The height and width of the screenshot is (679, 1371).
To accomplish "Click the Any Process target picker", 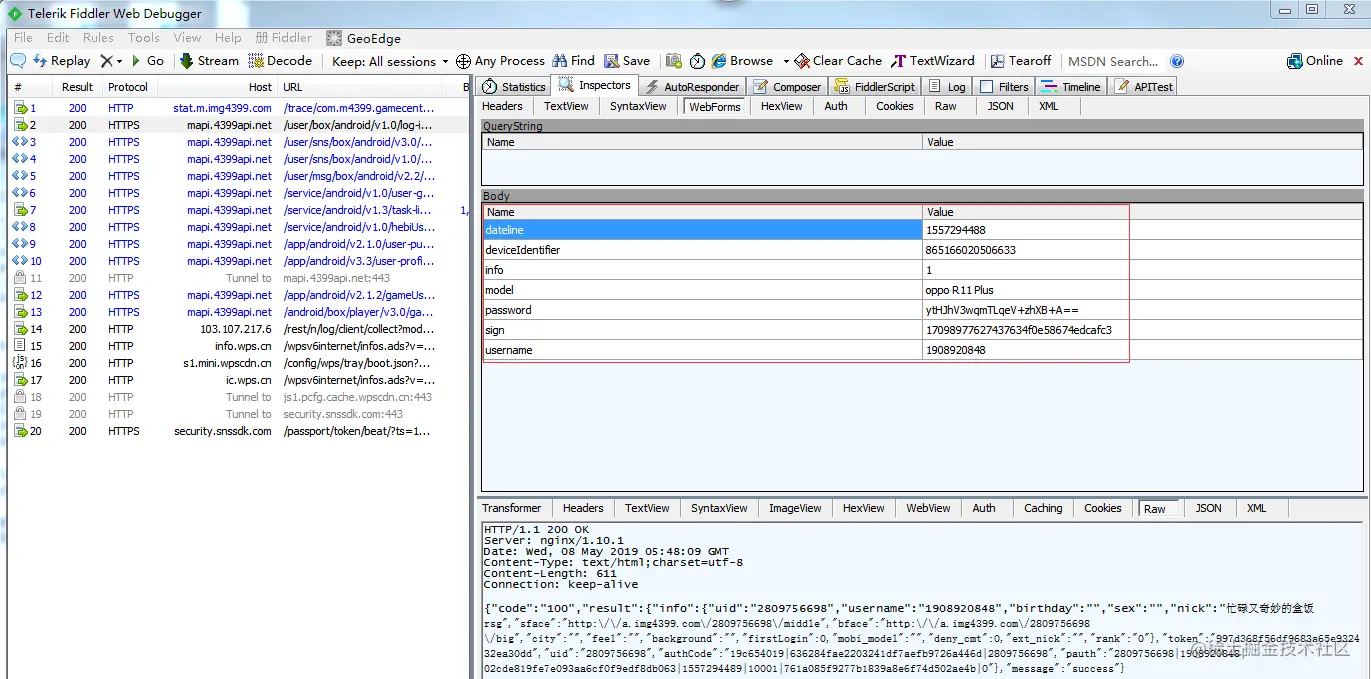I will click(x=500, y=61).
